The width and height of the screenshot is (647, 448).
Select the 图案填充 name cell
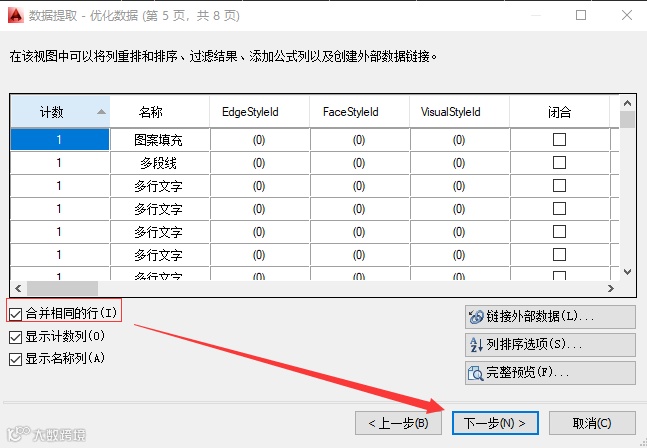[x=160, y=140]
